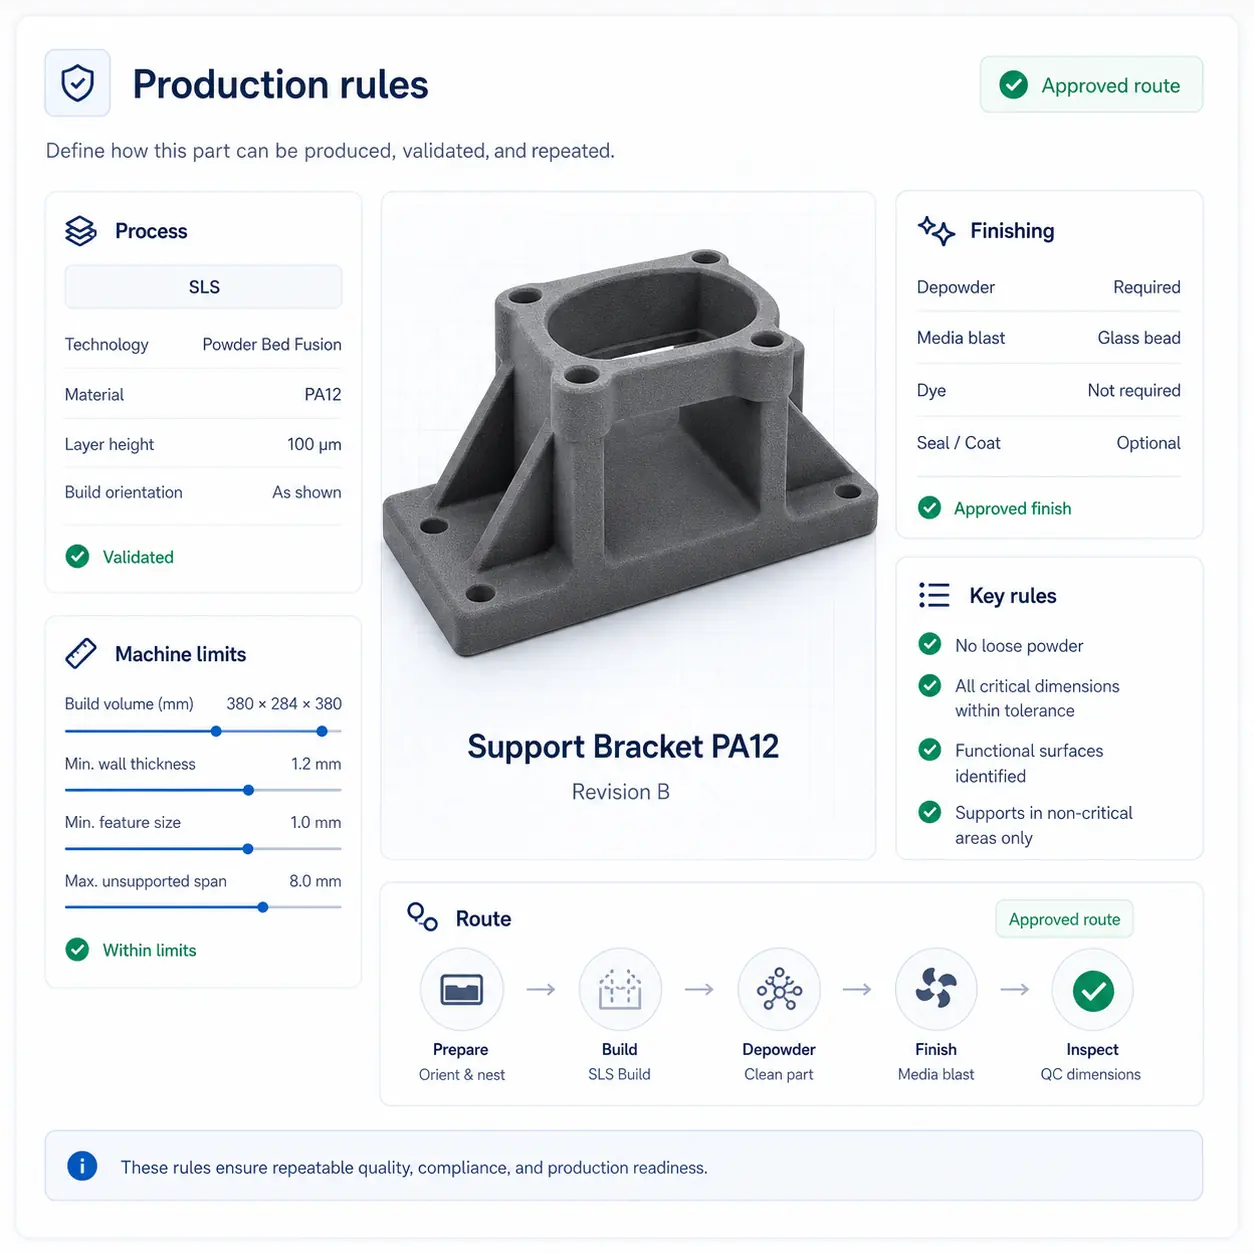The height and width of the screenshot is (1254, 1254).
Task: Click the Depowder Required value
Action: pos(1147,287)
